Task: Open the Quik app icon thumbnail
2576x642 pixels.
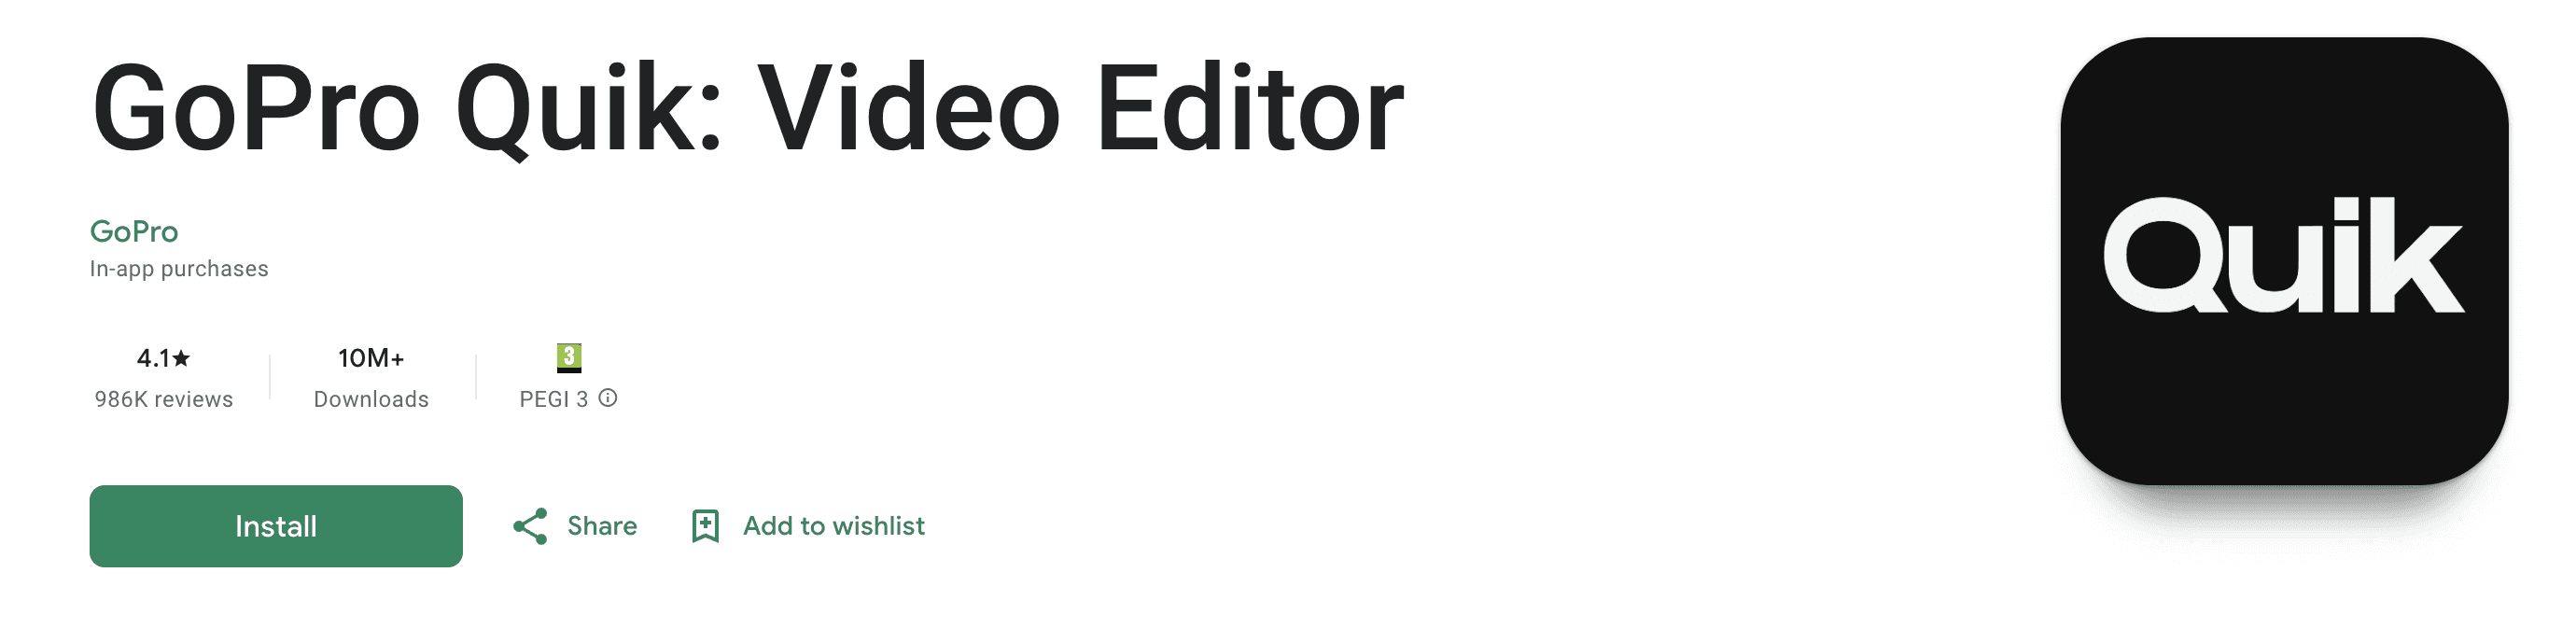Action: pyautogui.click(x=2284, y=261)
